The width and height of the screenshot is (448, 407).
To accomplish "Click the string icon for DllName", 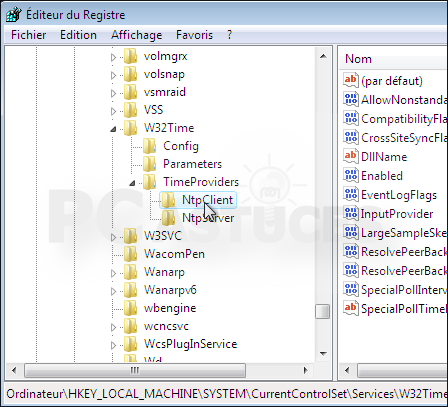I will [351, 156].
